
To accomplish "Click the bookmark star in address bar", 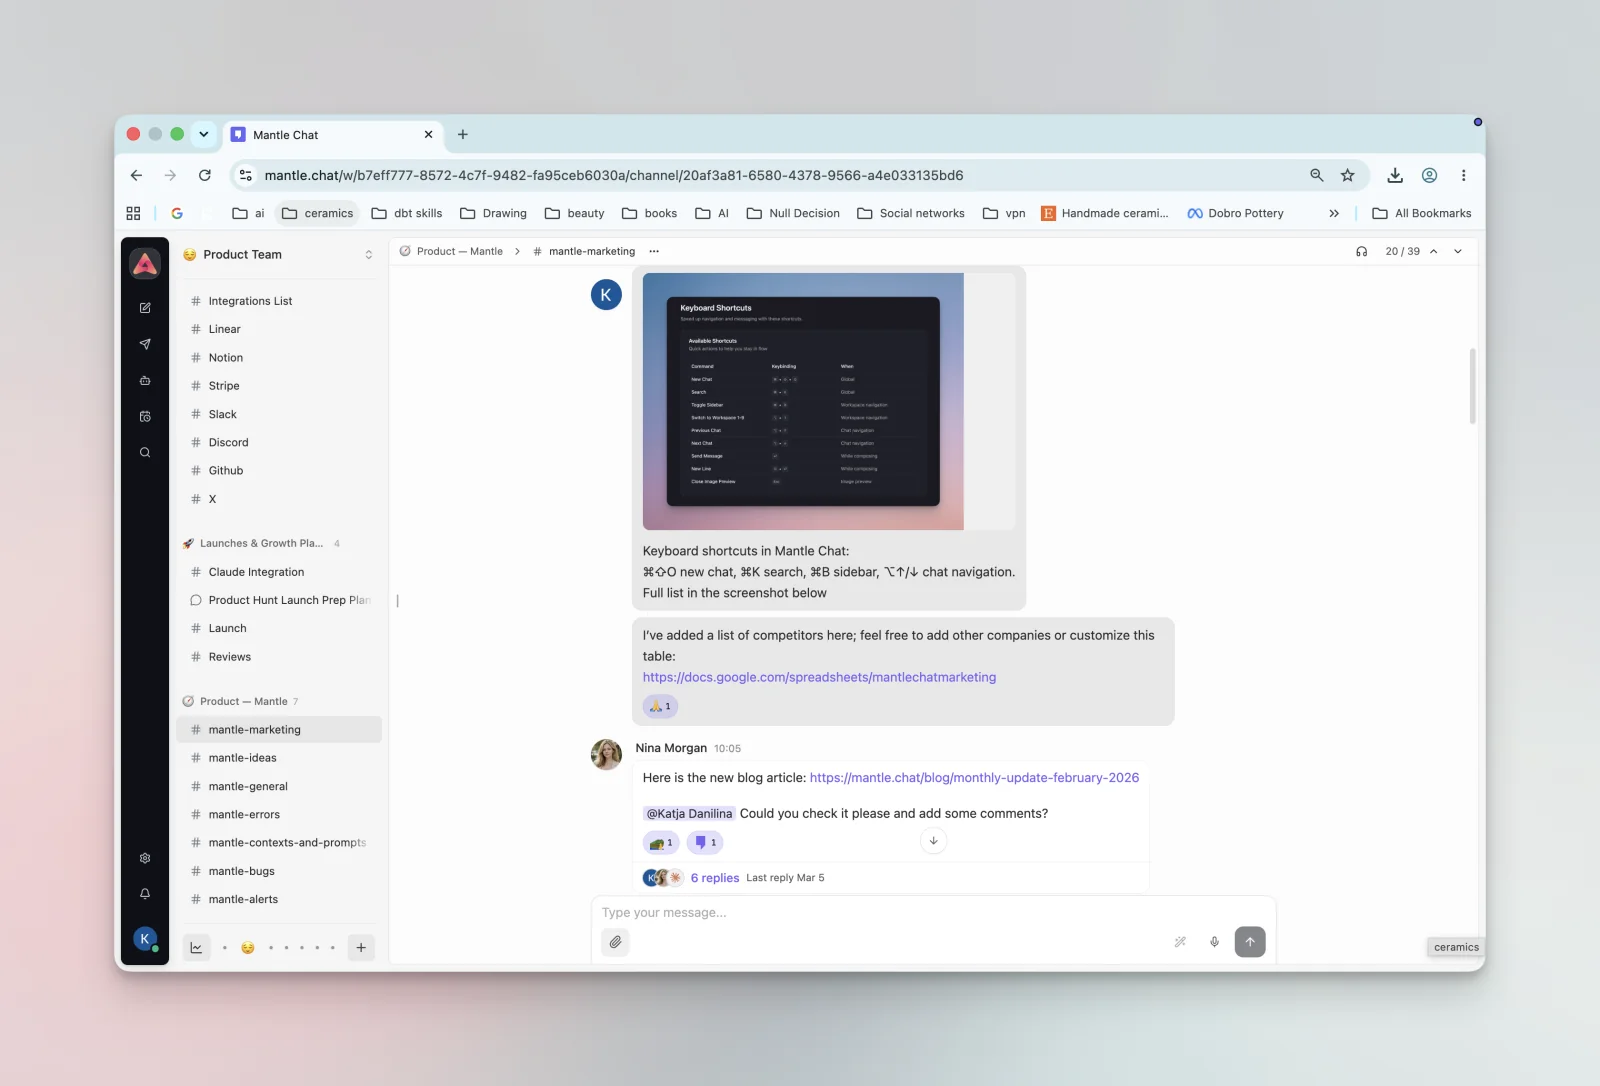I will click(x=1348, y=175).
